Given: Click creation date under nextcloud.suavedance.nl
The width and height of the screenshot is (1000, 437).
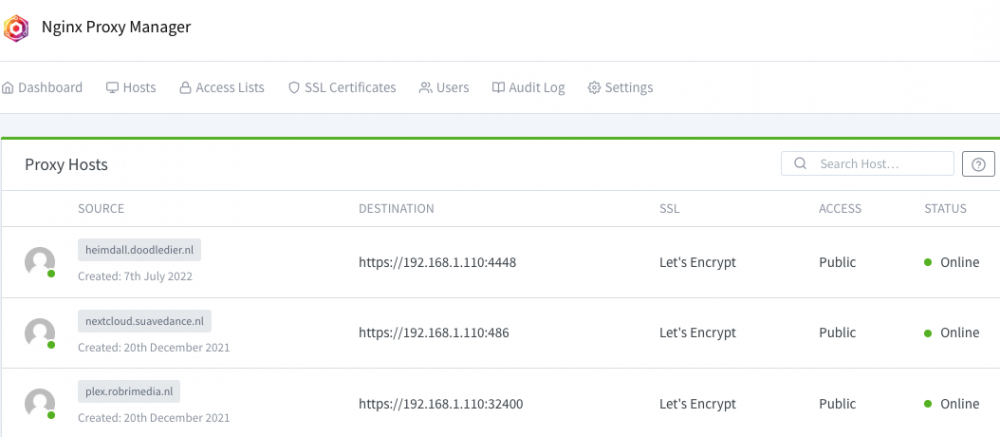Looking at the screenshot, I should coord(154,348).
